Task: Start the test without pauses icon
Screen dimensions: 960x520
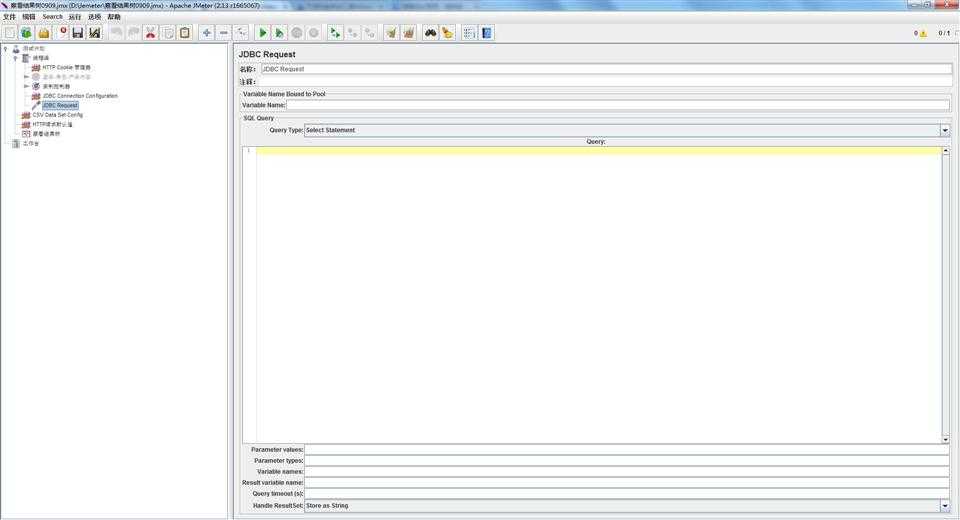Action: (279, 33)
